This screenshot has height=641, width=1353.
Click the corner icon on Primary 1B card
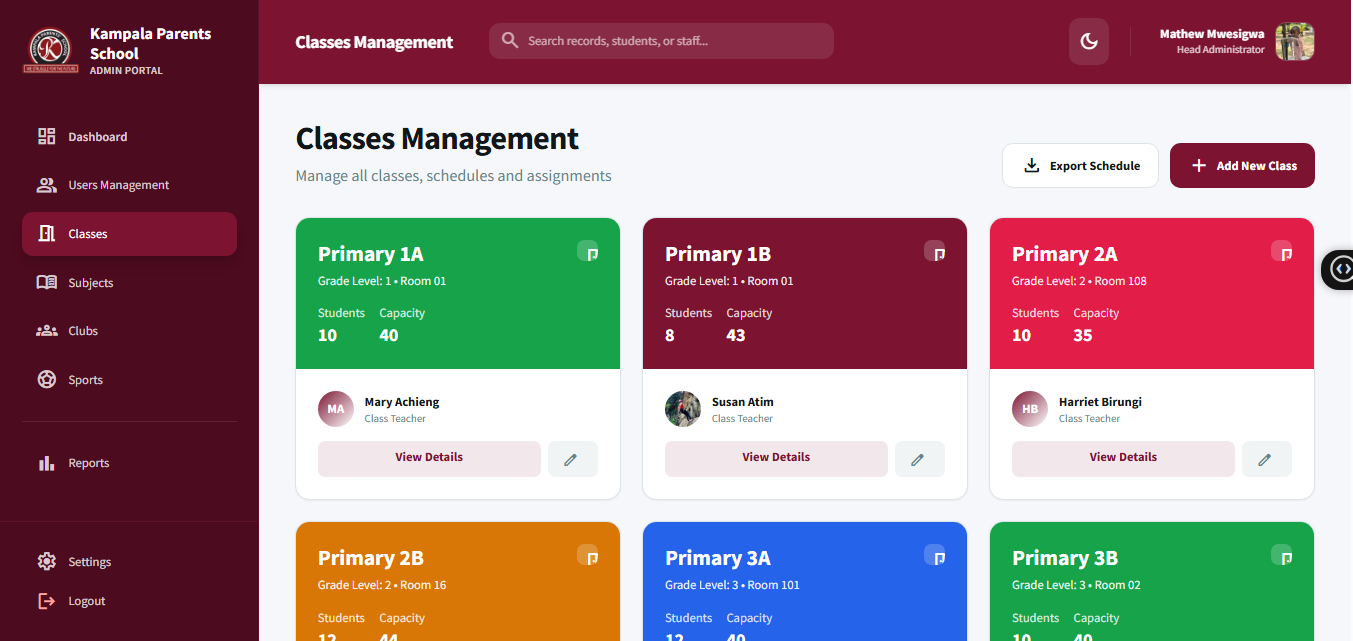click(x=935, y=252)
